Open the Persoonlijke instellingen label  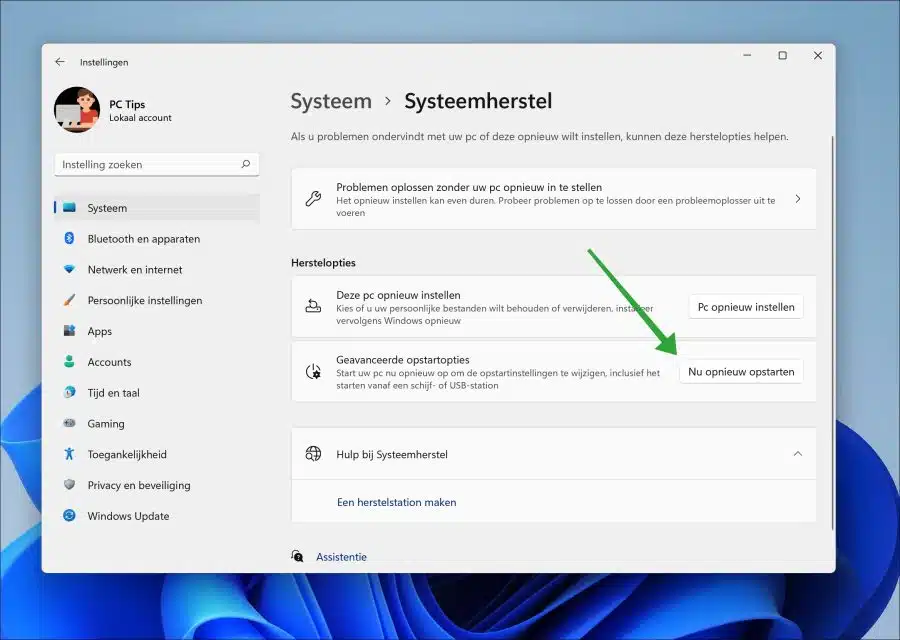(145, 300)
